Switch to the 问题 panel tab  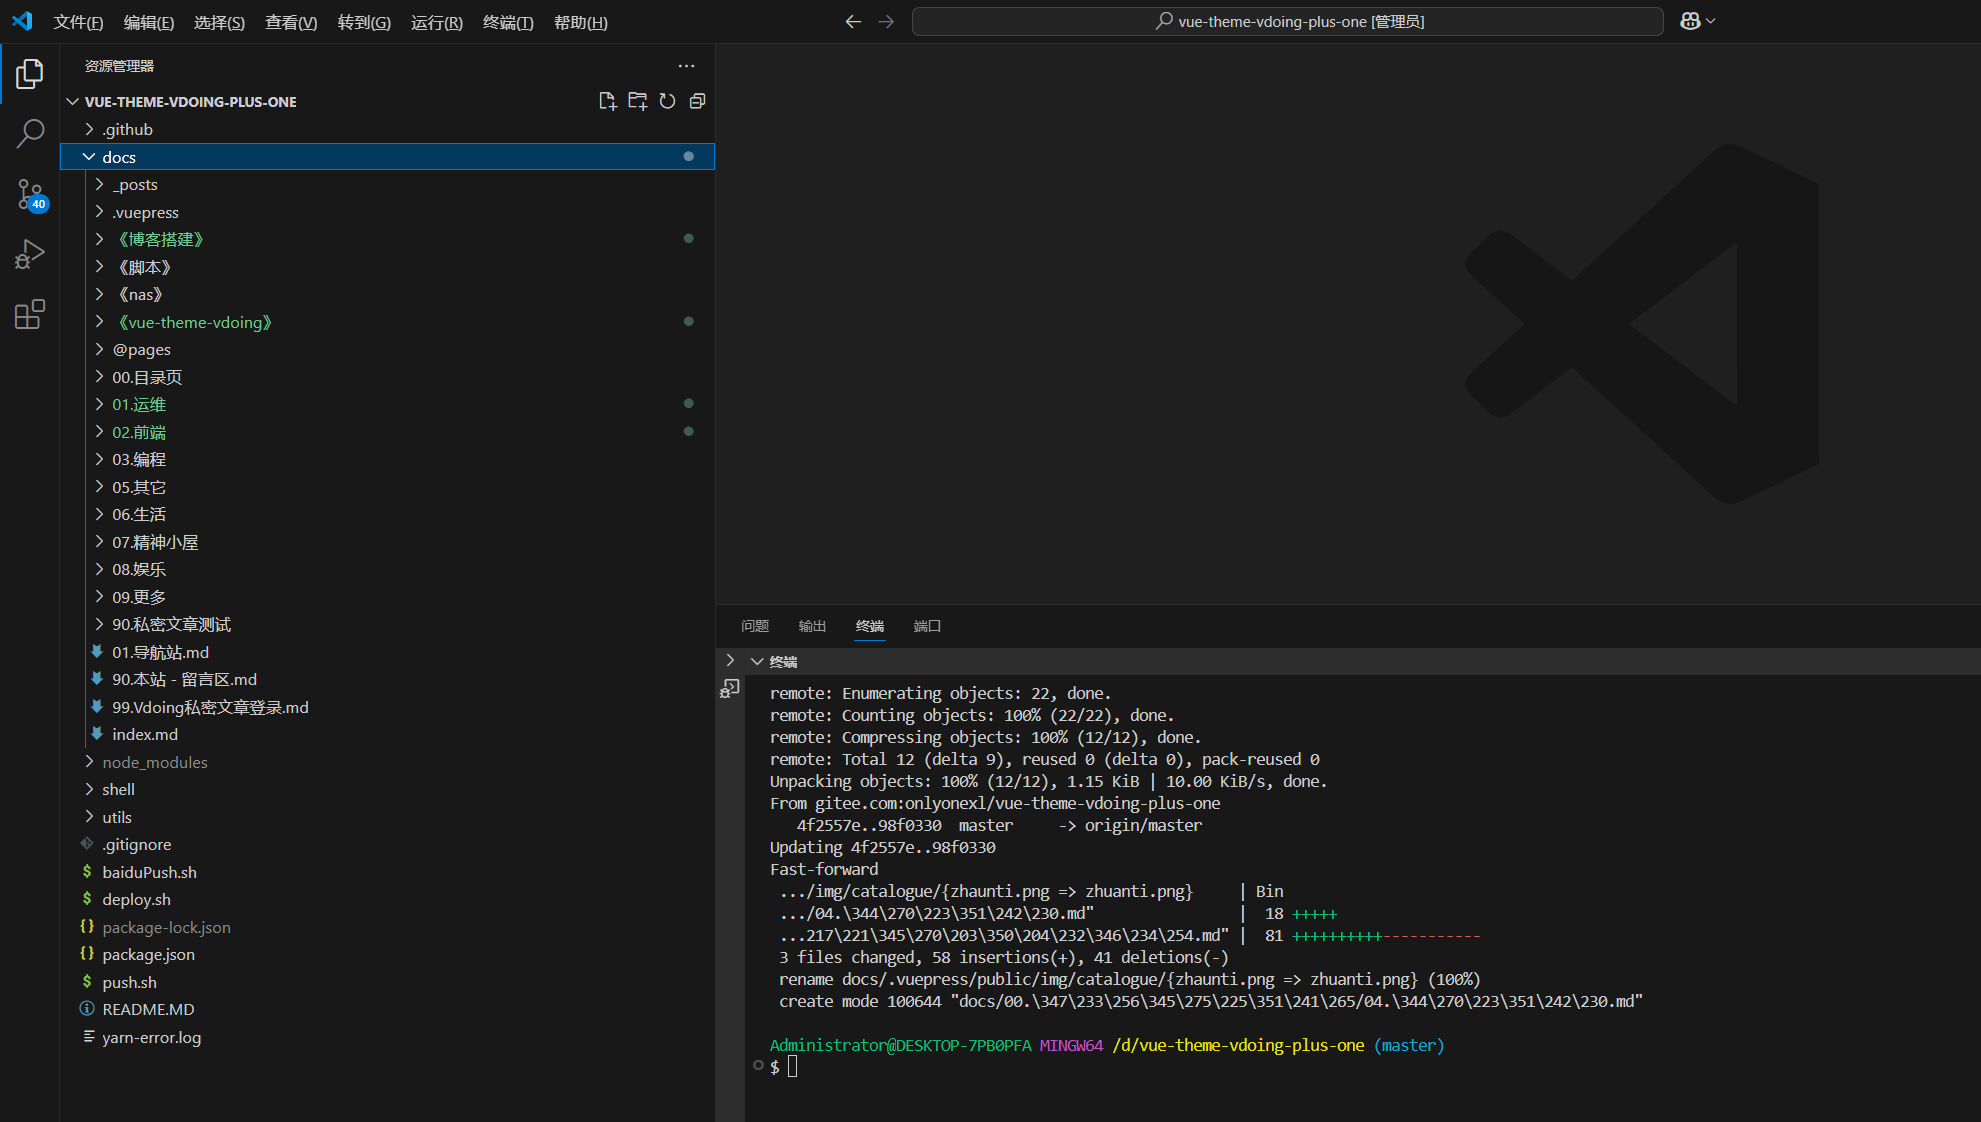point(755,626)
